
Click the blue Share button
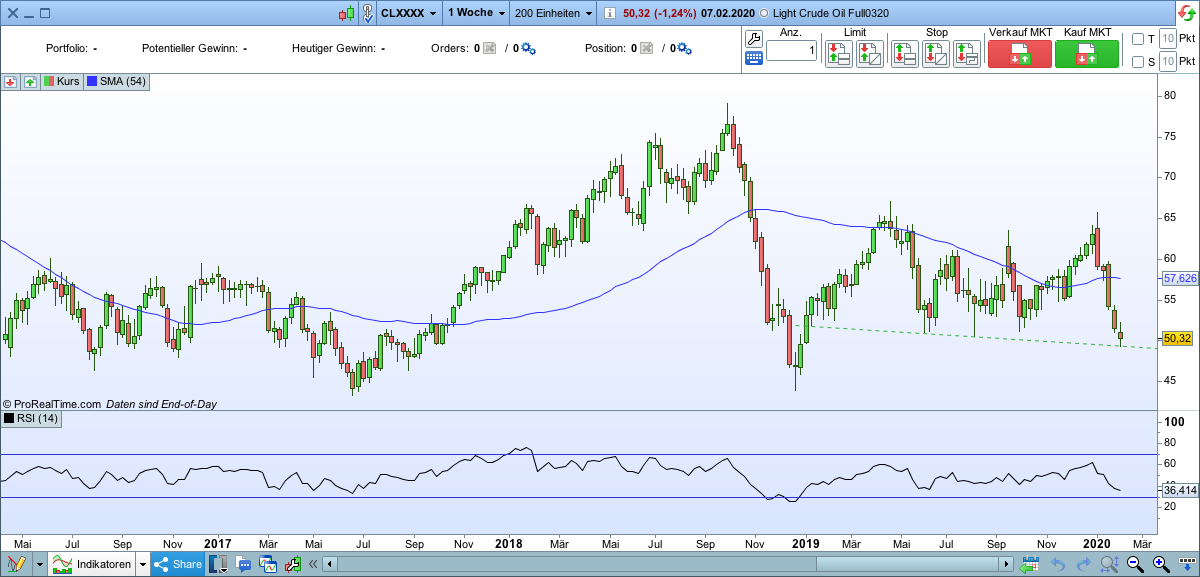click(176, 563)
